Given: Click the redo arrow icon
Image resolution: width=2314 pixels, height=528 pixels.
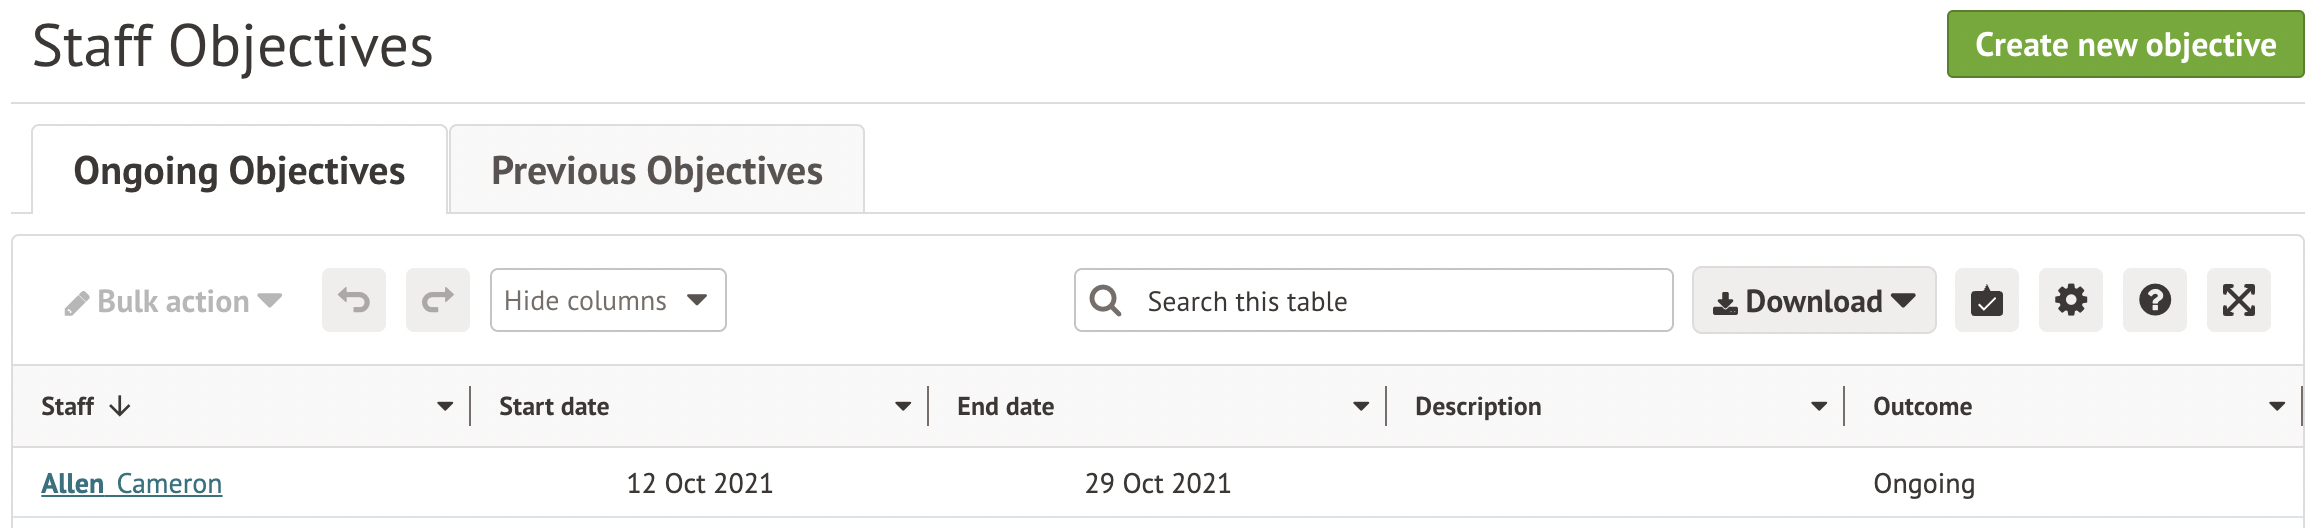Looking at the screenshot, I should [437, 300].
